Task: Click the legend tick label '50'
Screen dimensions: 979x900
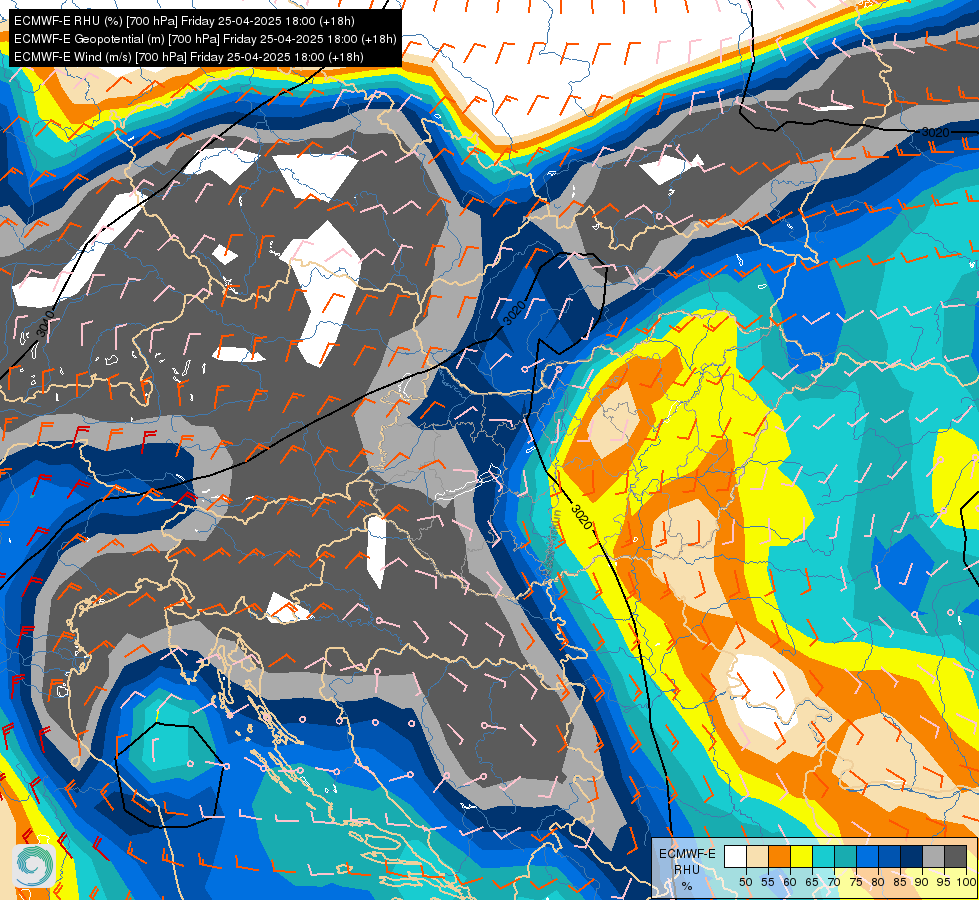Action: [x=745, y=882]
